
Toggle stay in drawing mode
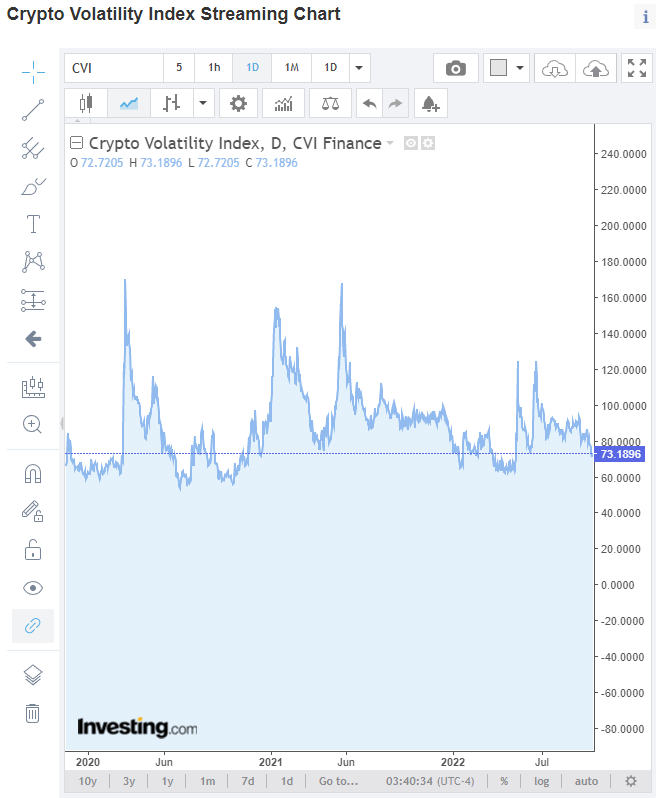tap(33, 511)
